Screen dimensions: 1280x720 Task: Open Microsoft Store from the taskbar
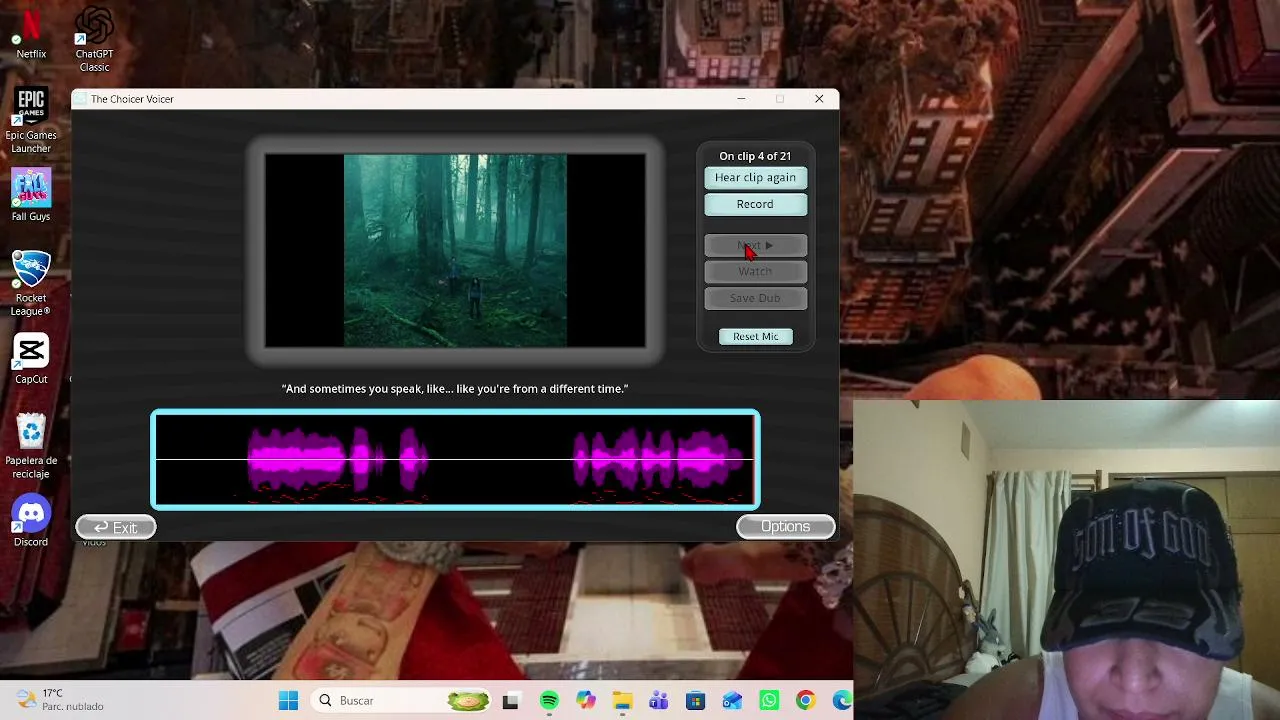point(695,701)
